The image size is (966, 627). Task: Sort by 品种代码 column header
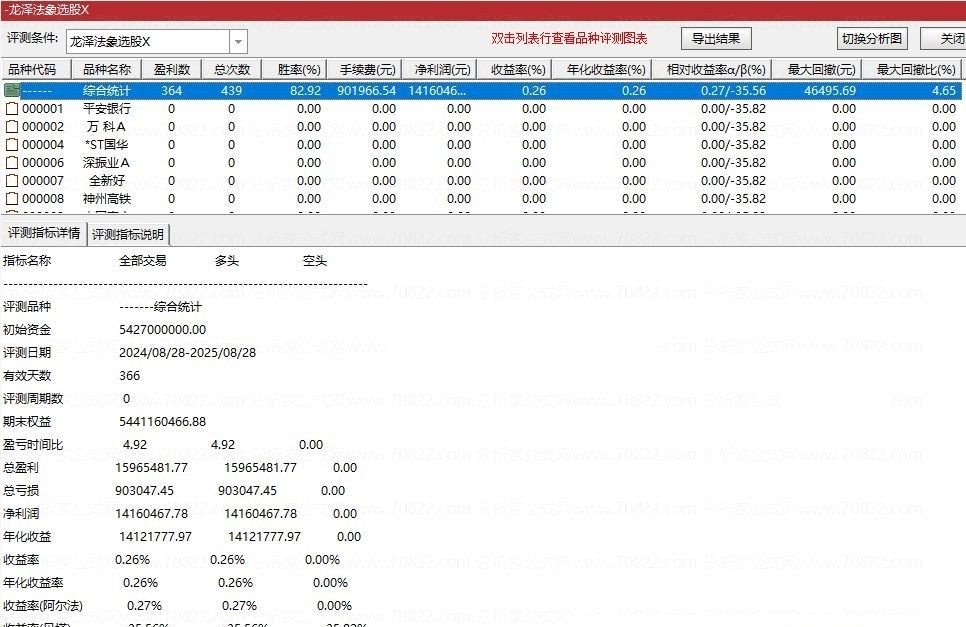click(x=36, y=70)
